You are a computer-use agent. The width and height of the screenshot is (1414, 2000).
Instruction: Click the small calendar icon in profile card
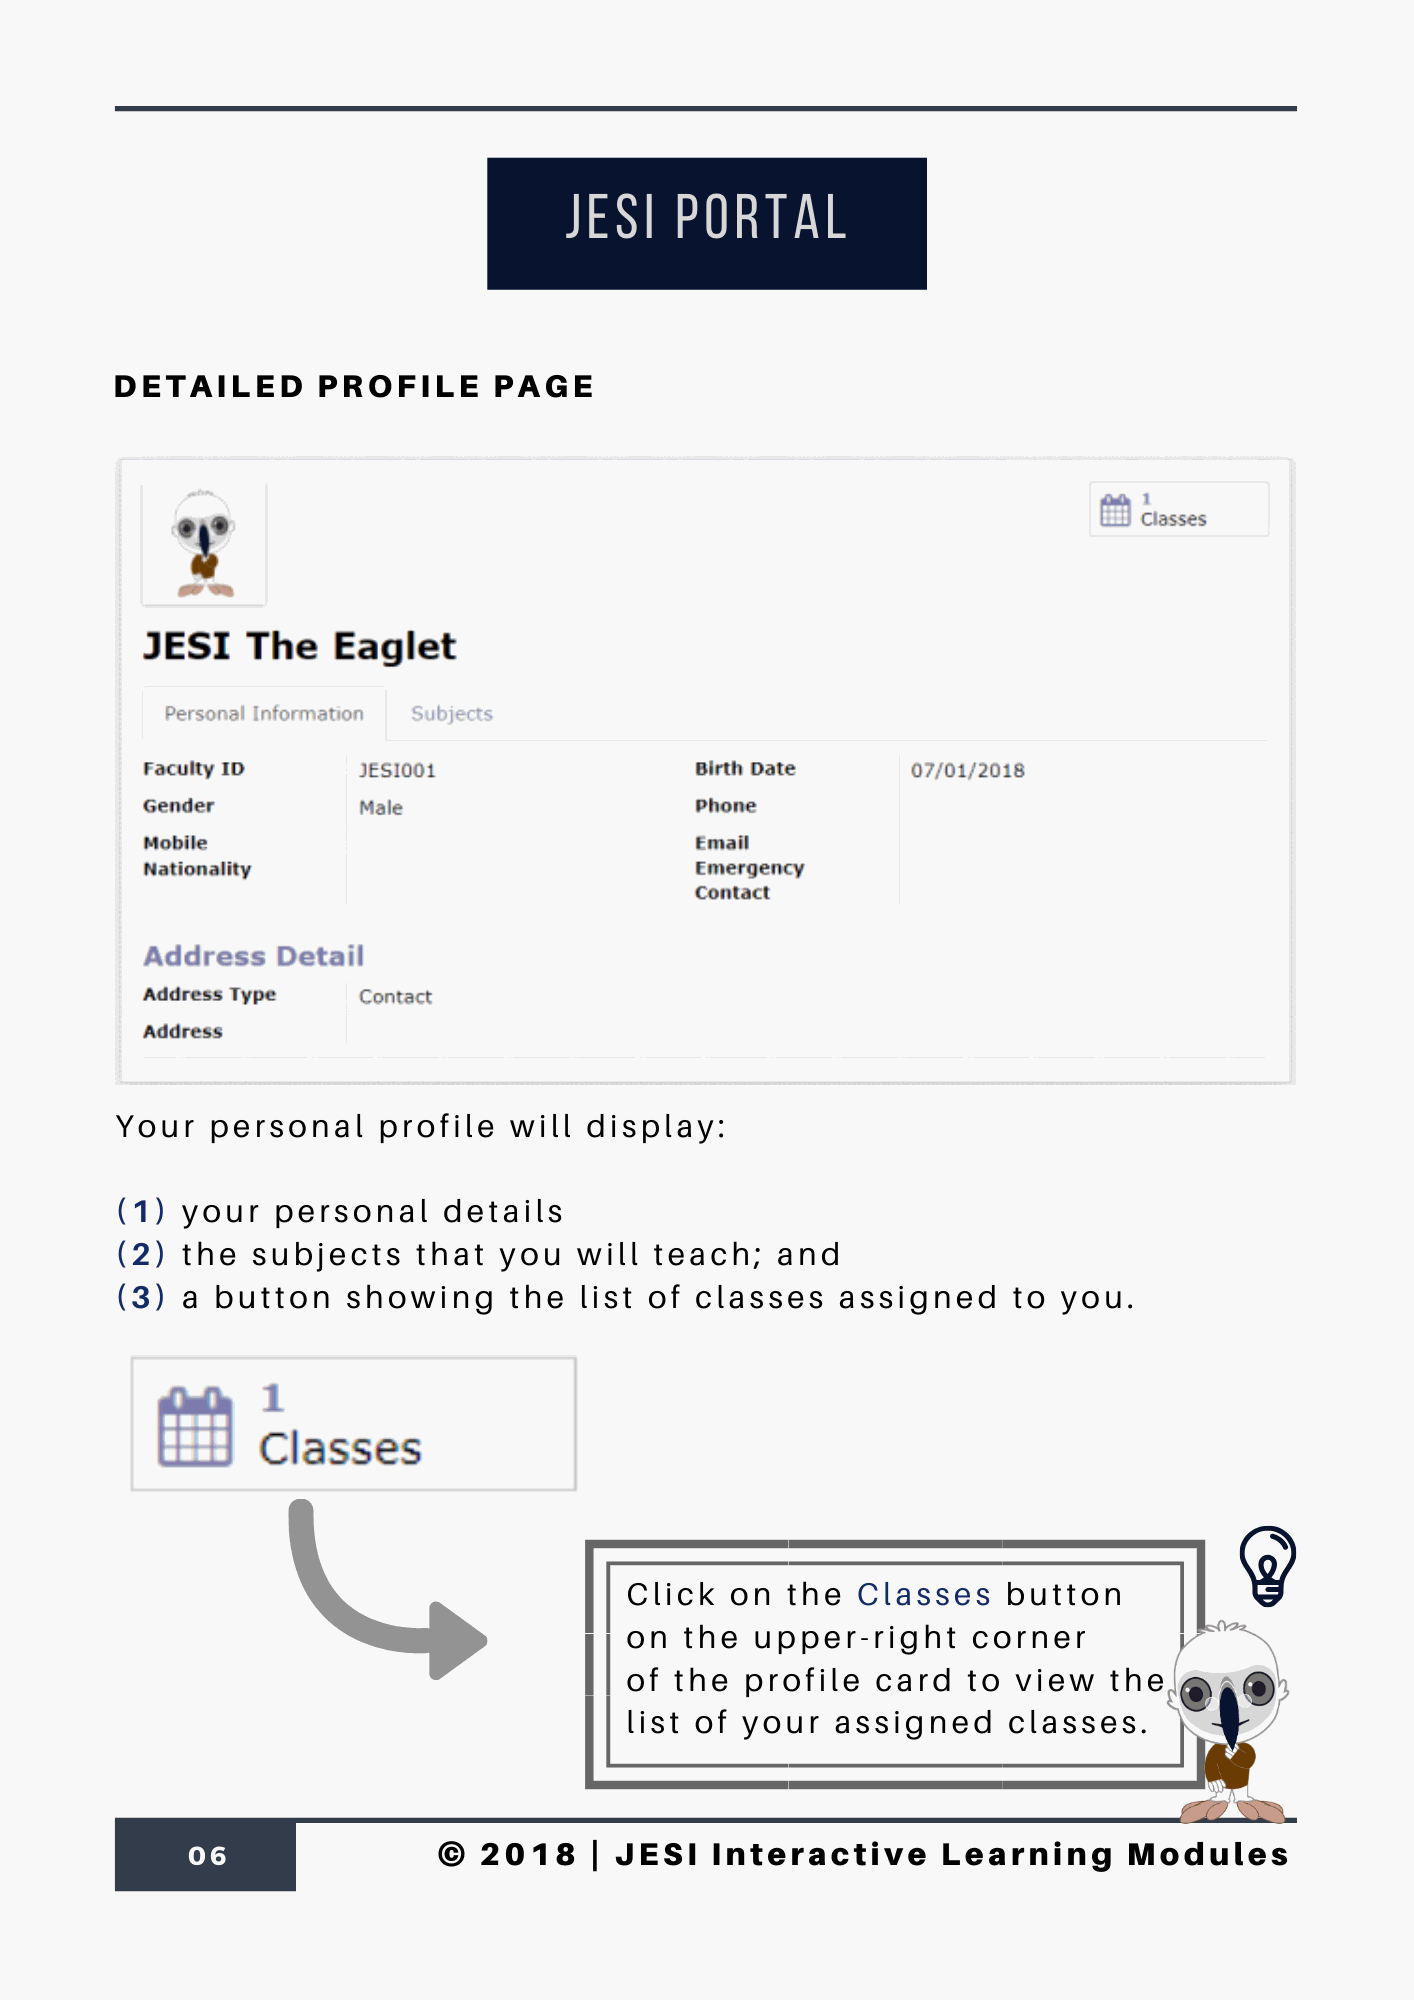tap(1115, 510)
